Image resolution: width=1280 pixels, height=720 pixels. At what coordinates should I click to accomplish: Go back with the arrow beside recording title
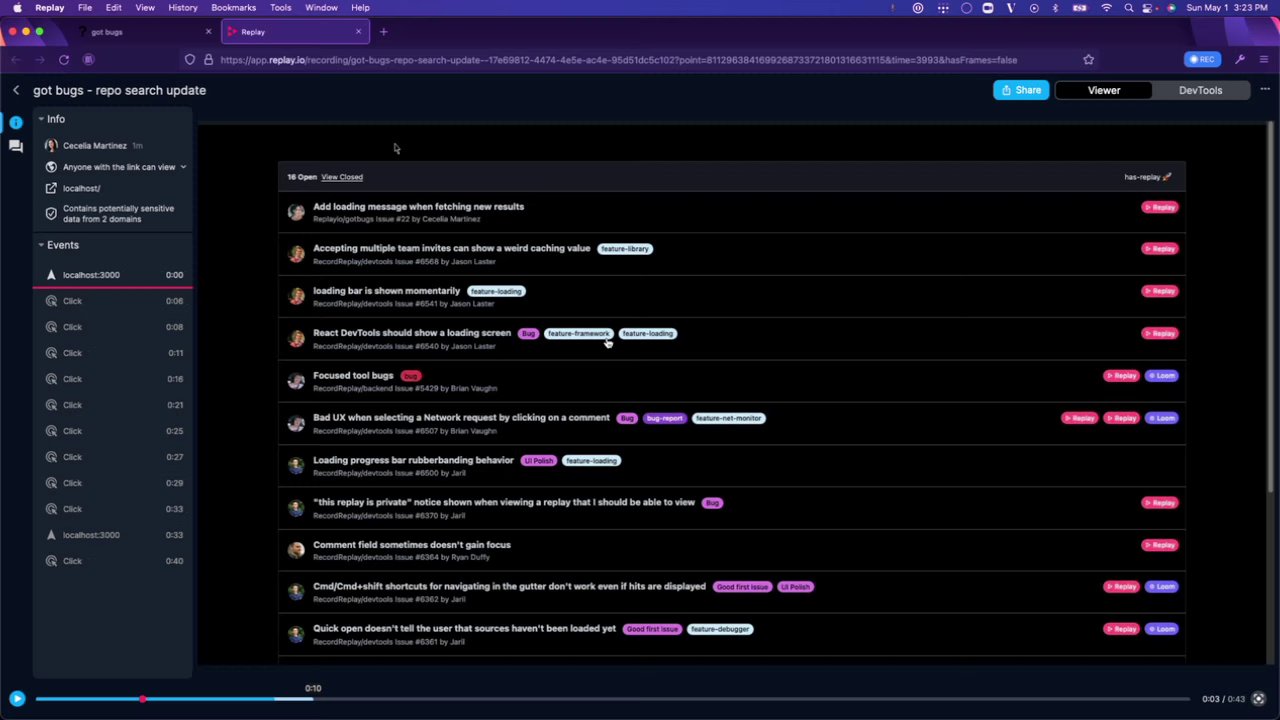(x=16, y=90)
